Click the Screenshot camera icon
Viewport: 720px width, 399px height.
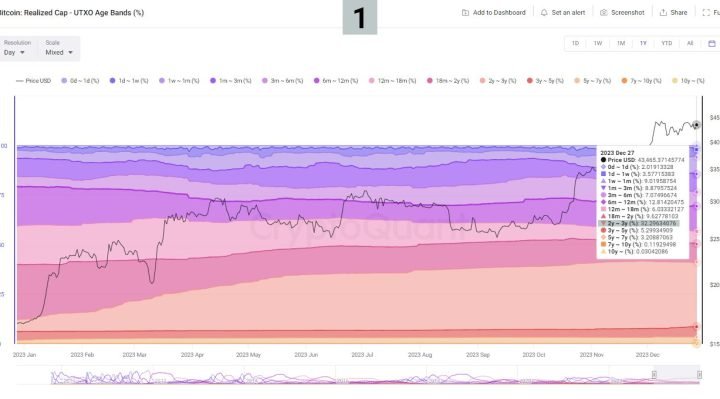(x=604, y=13)
